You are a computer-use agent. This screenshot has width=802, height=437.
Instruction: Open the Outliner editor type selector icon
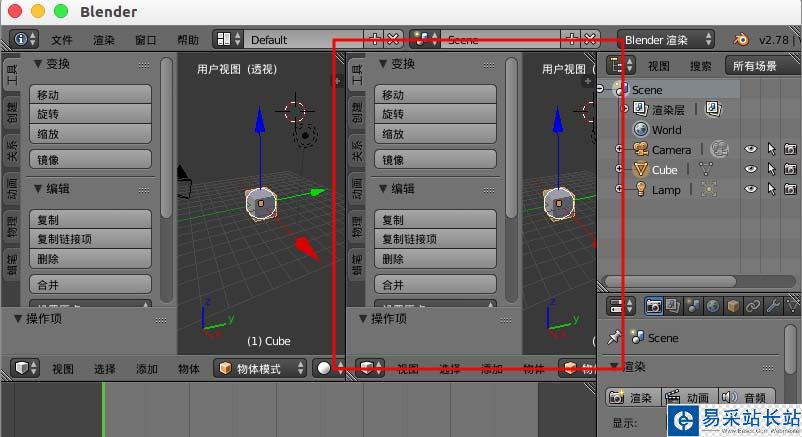point(620,65)
